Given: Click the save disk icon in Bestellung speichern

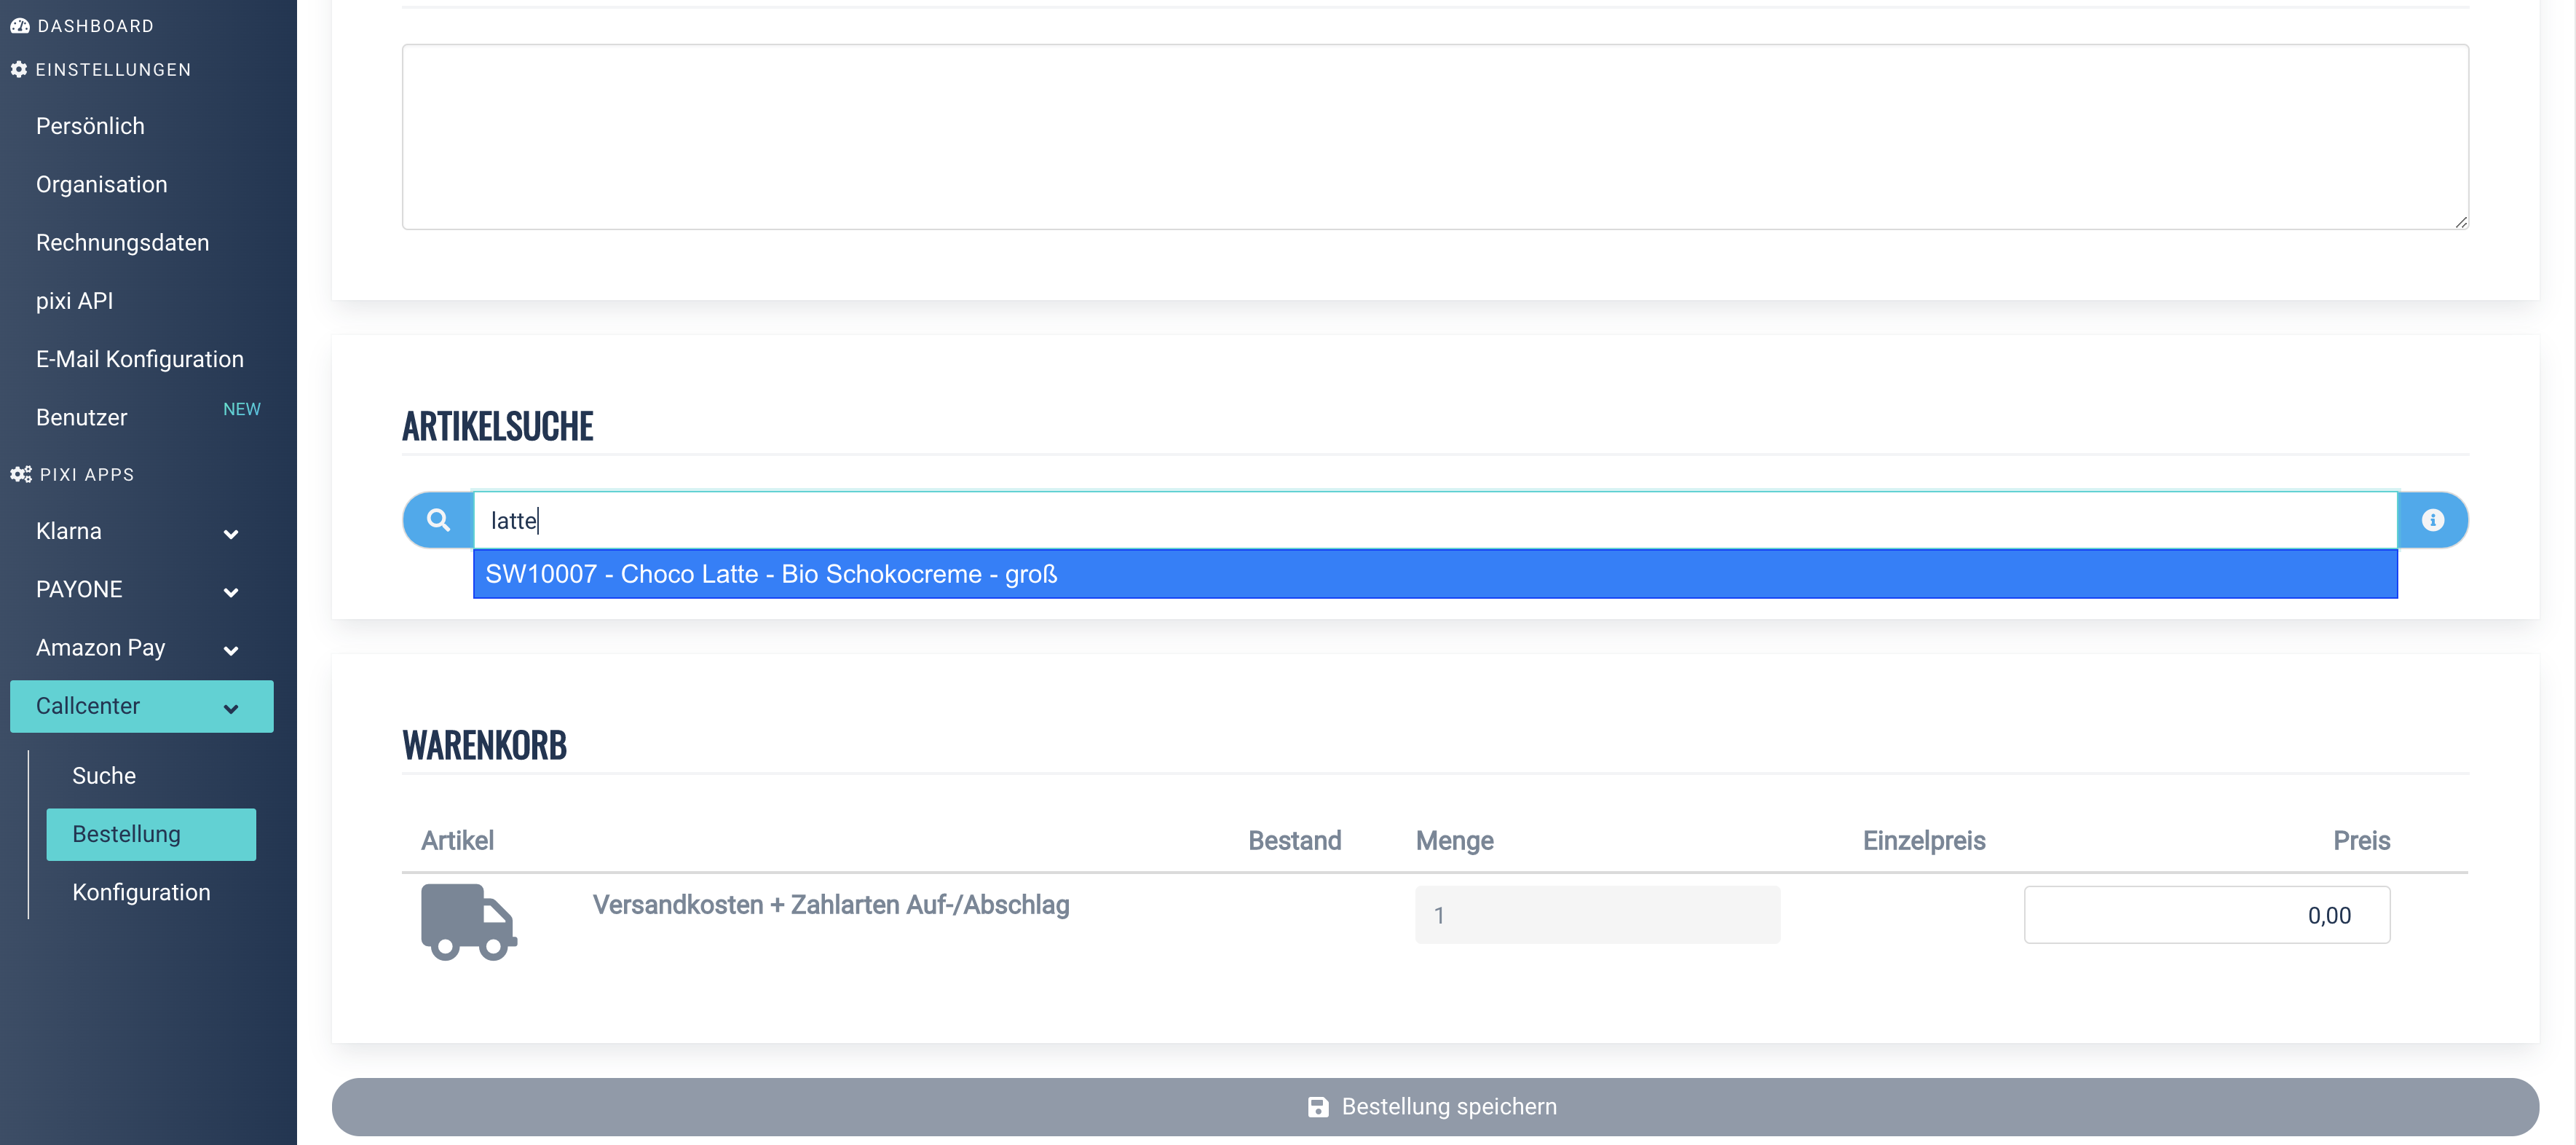Looking at the screenshot, I should point(1318,1107).
